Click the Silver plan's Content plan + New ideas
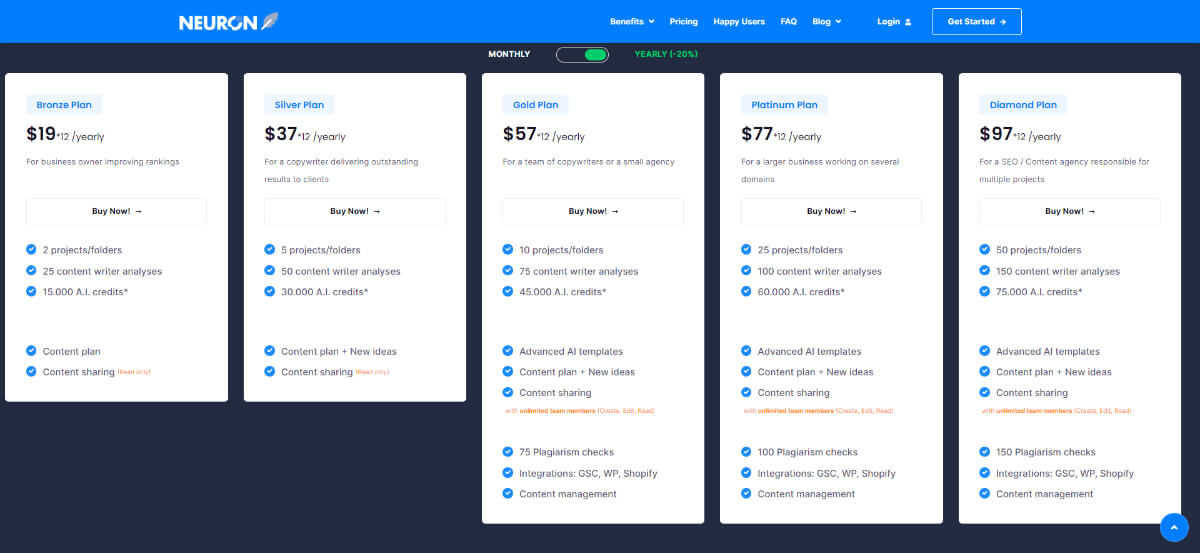Screen dimensions: 1200x553 tap(339, 352)
